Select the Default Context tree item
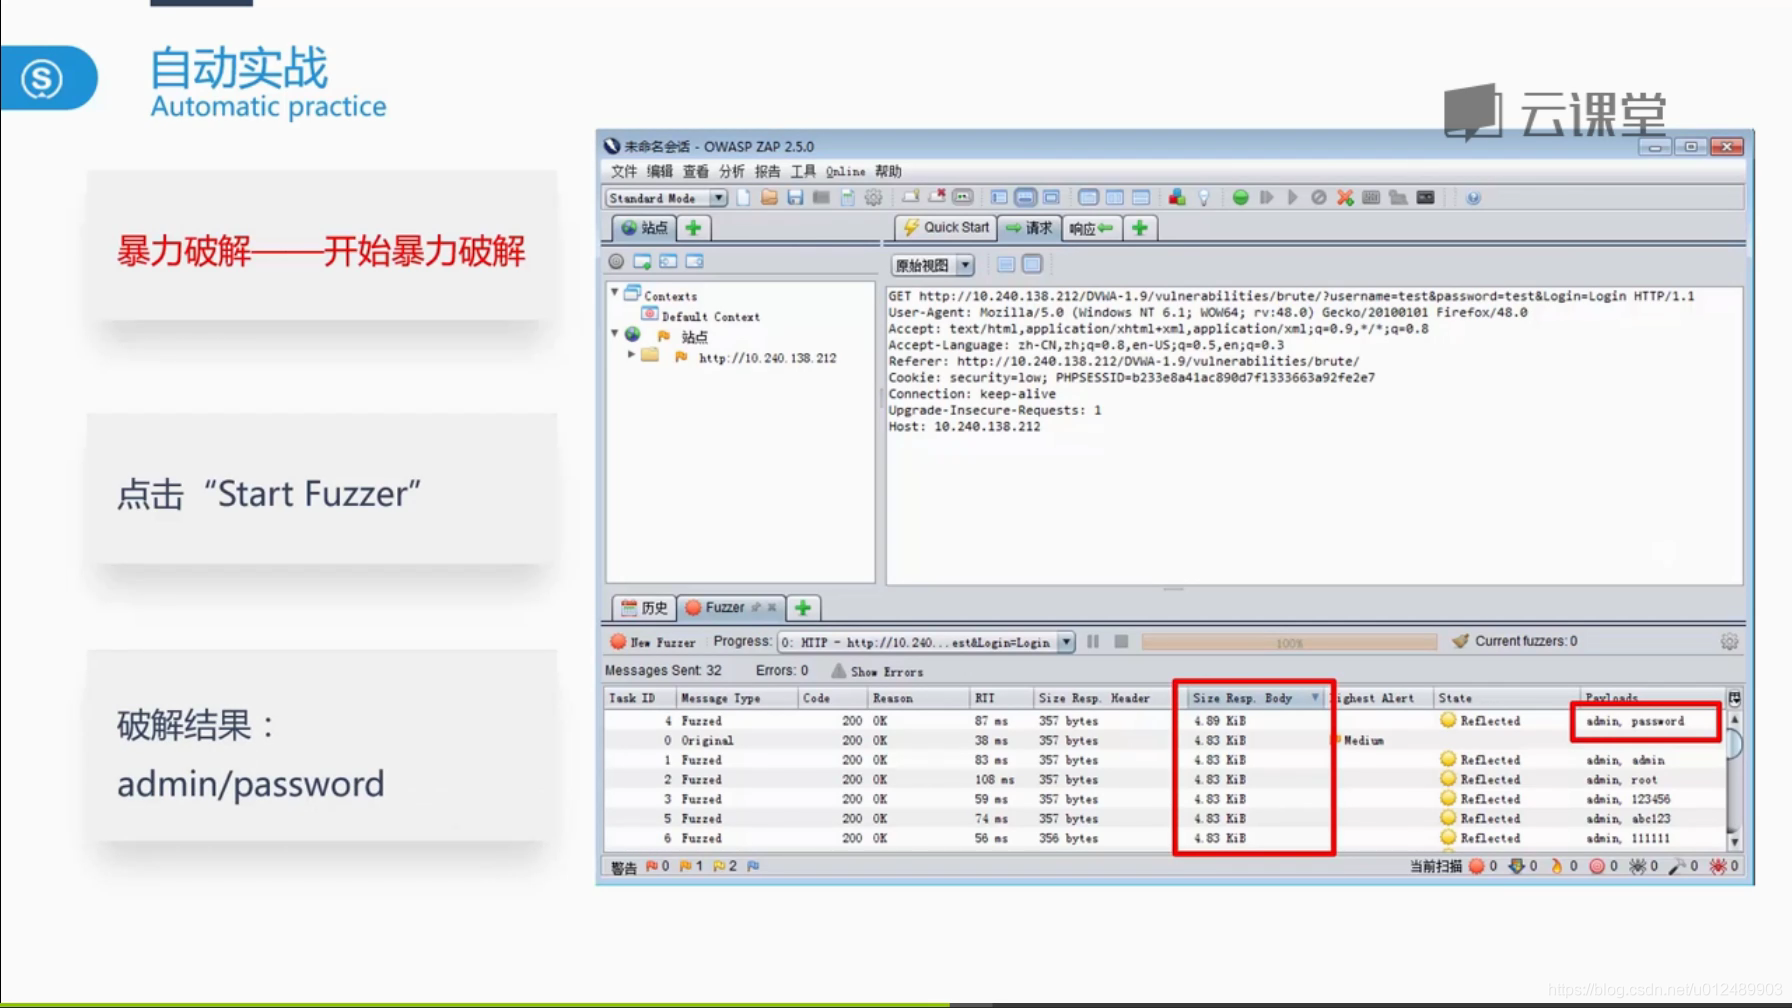Image resolution: width=1792 pixels, height=1008 pixels. (x=700, y=316)
